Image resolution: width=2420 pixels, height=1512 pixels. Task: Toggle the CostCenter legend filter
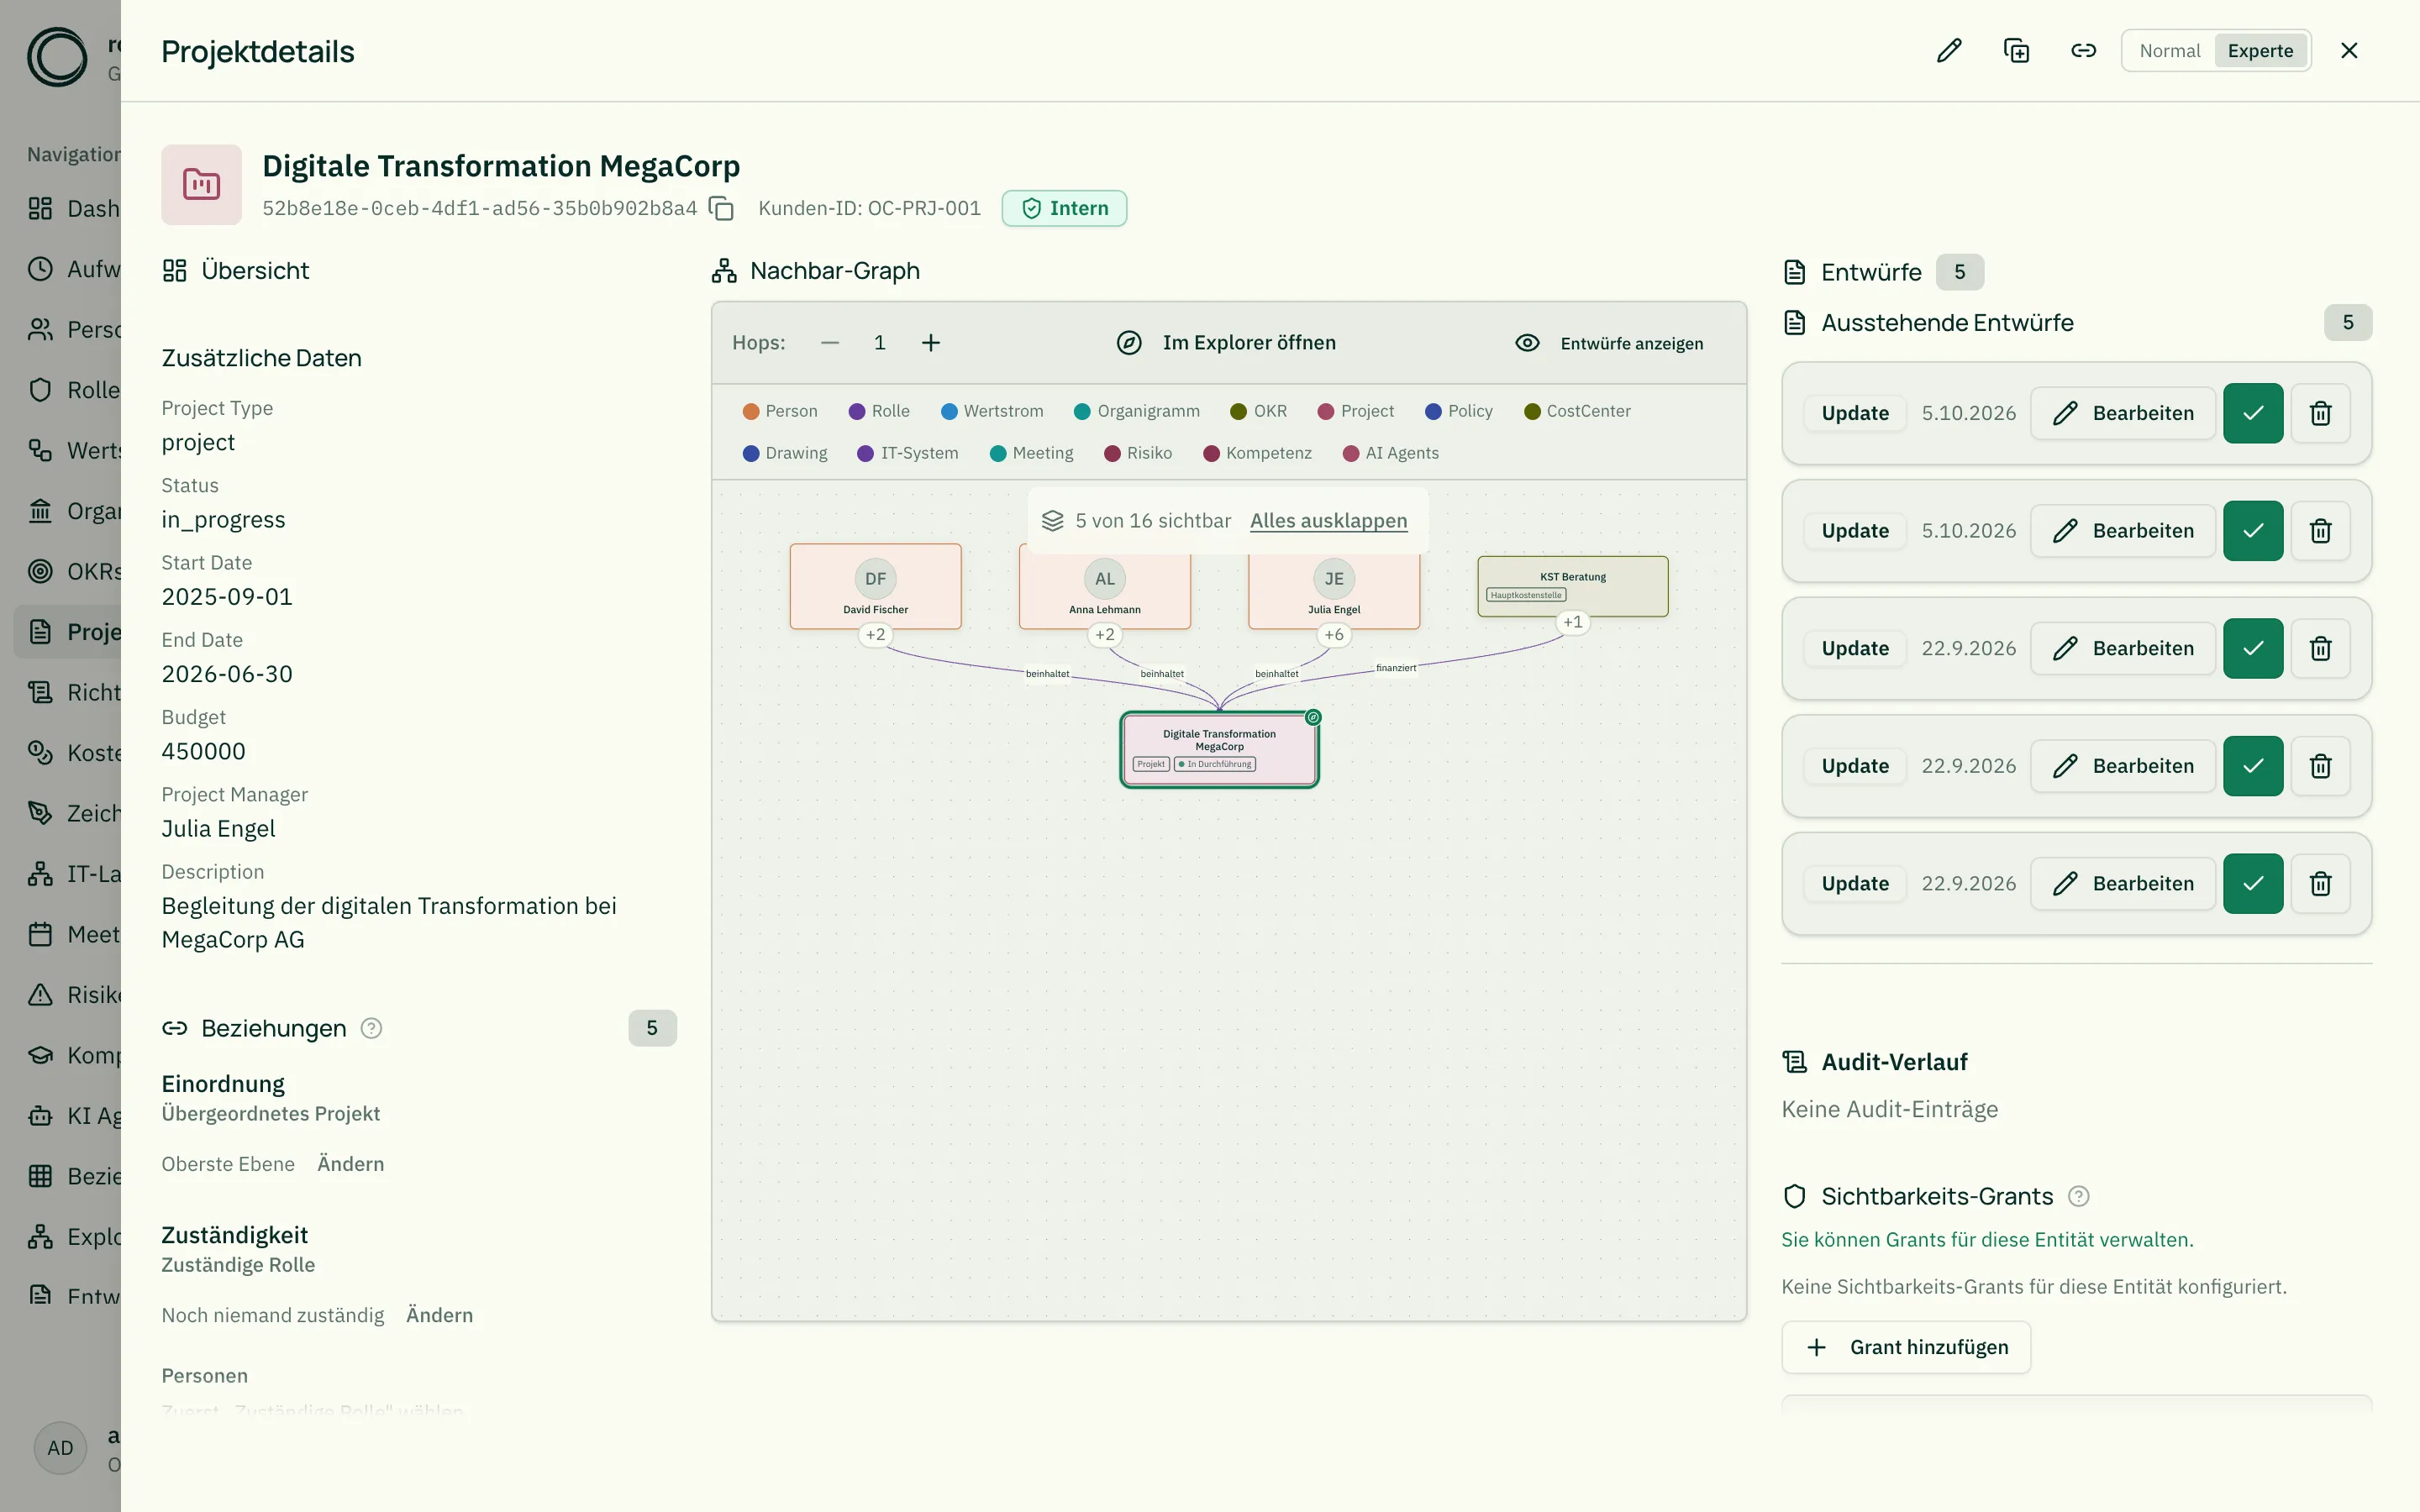tap(1577, 411)
